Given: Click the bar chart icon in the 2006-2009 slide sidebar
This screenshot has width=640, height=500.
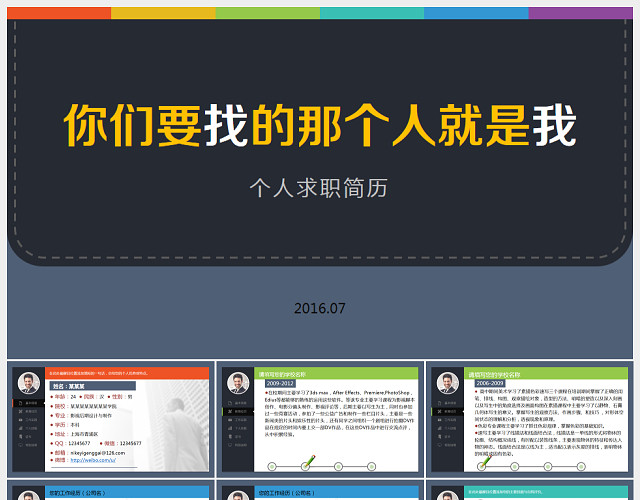Looking at the screenshot, I should 440,428.
